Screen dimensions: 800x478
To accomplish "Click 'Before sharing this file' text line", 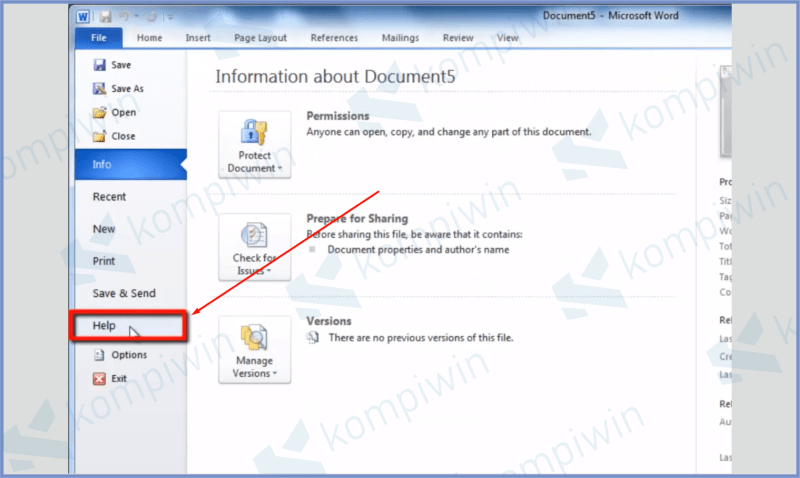I will [414, 234].
